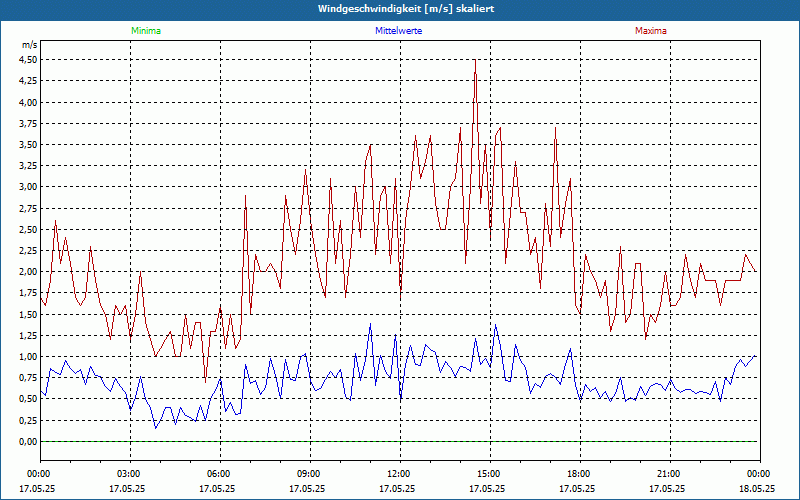Select the 1,50 y-axis tick label
The image size is (800, 500).
(28, 314)
